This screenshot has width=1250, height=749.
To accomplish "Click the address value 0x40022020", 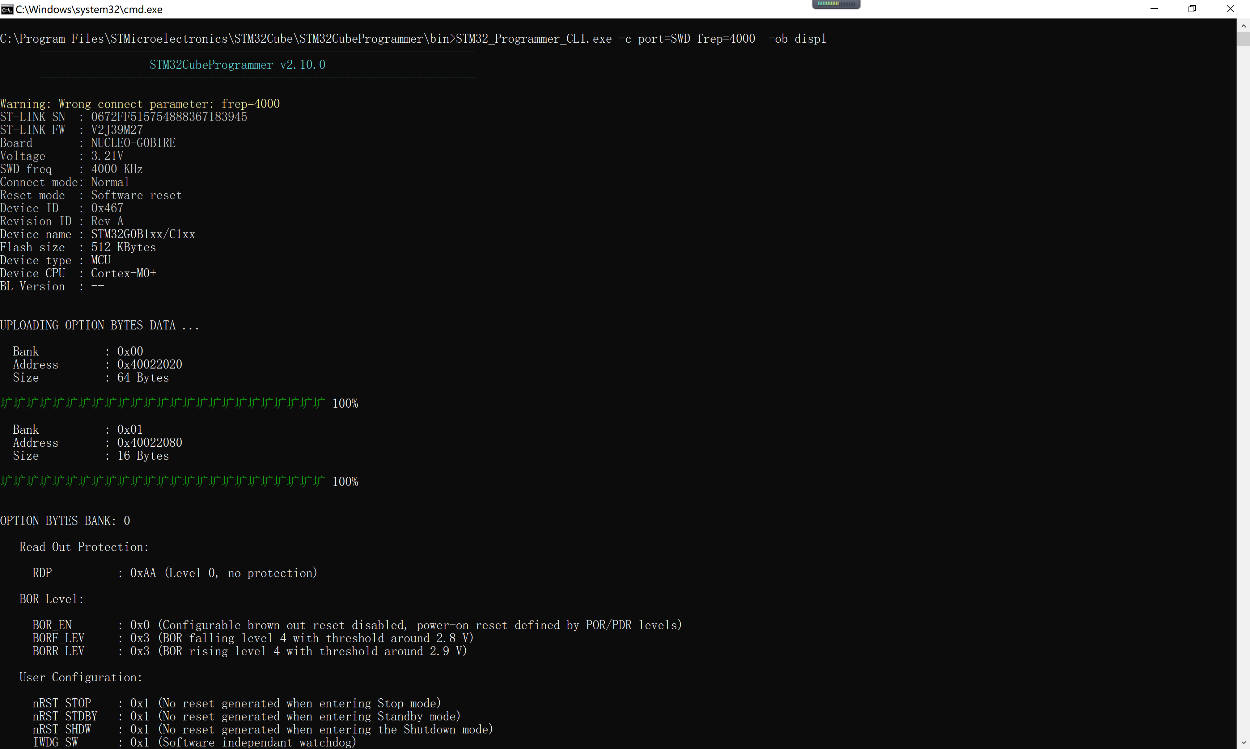I will (149, 365).
